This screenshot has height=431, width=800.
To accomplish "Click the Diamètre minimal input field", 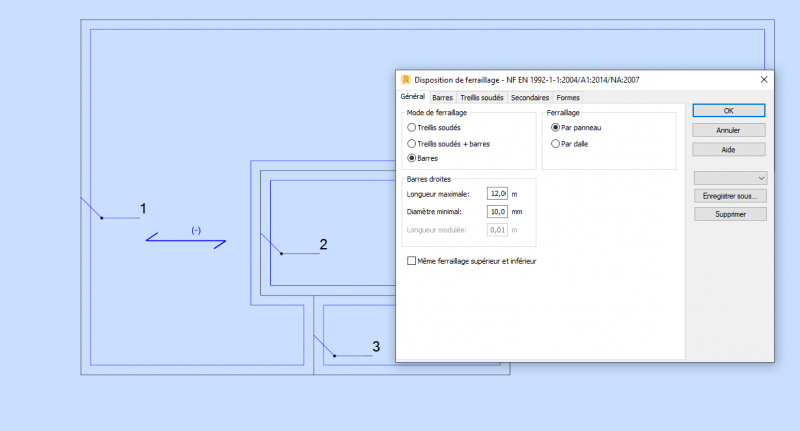I will point(497,211).
